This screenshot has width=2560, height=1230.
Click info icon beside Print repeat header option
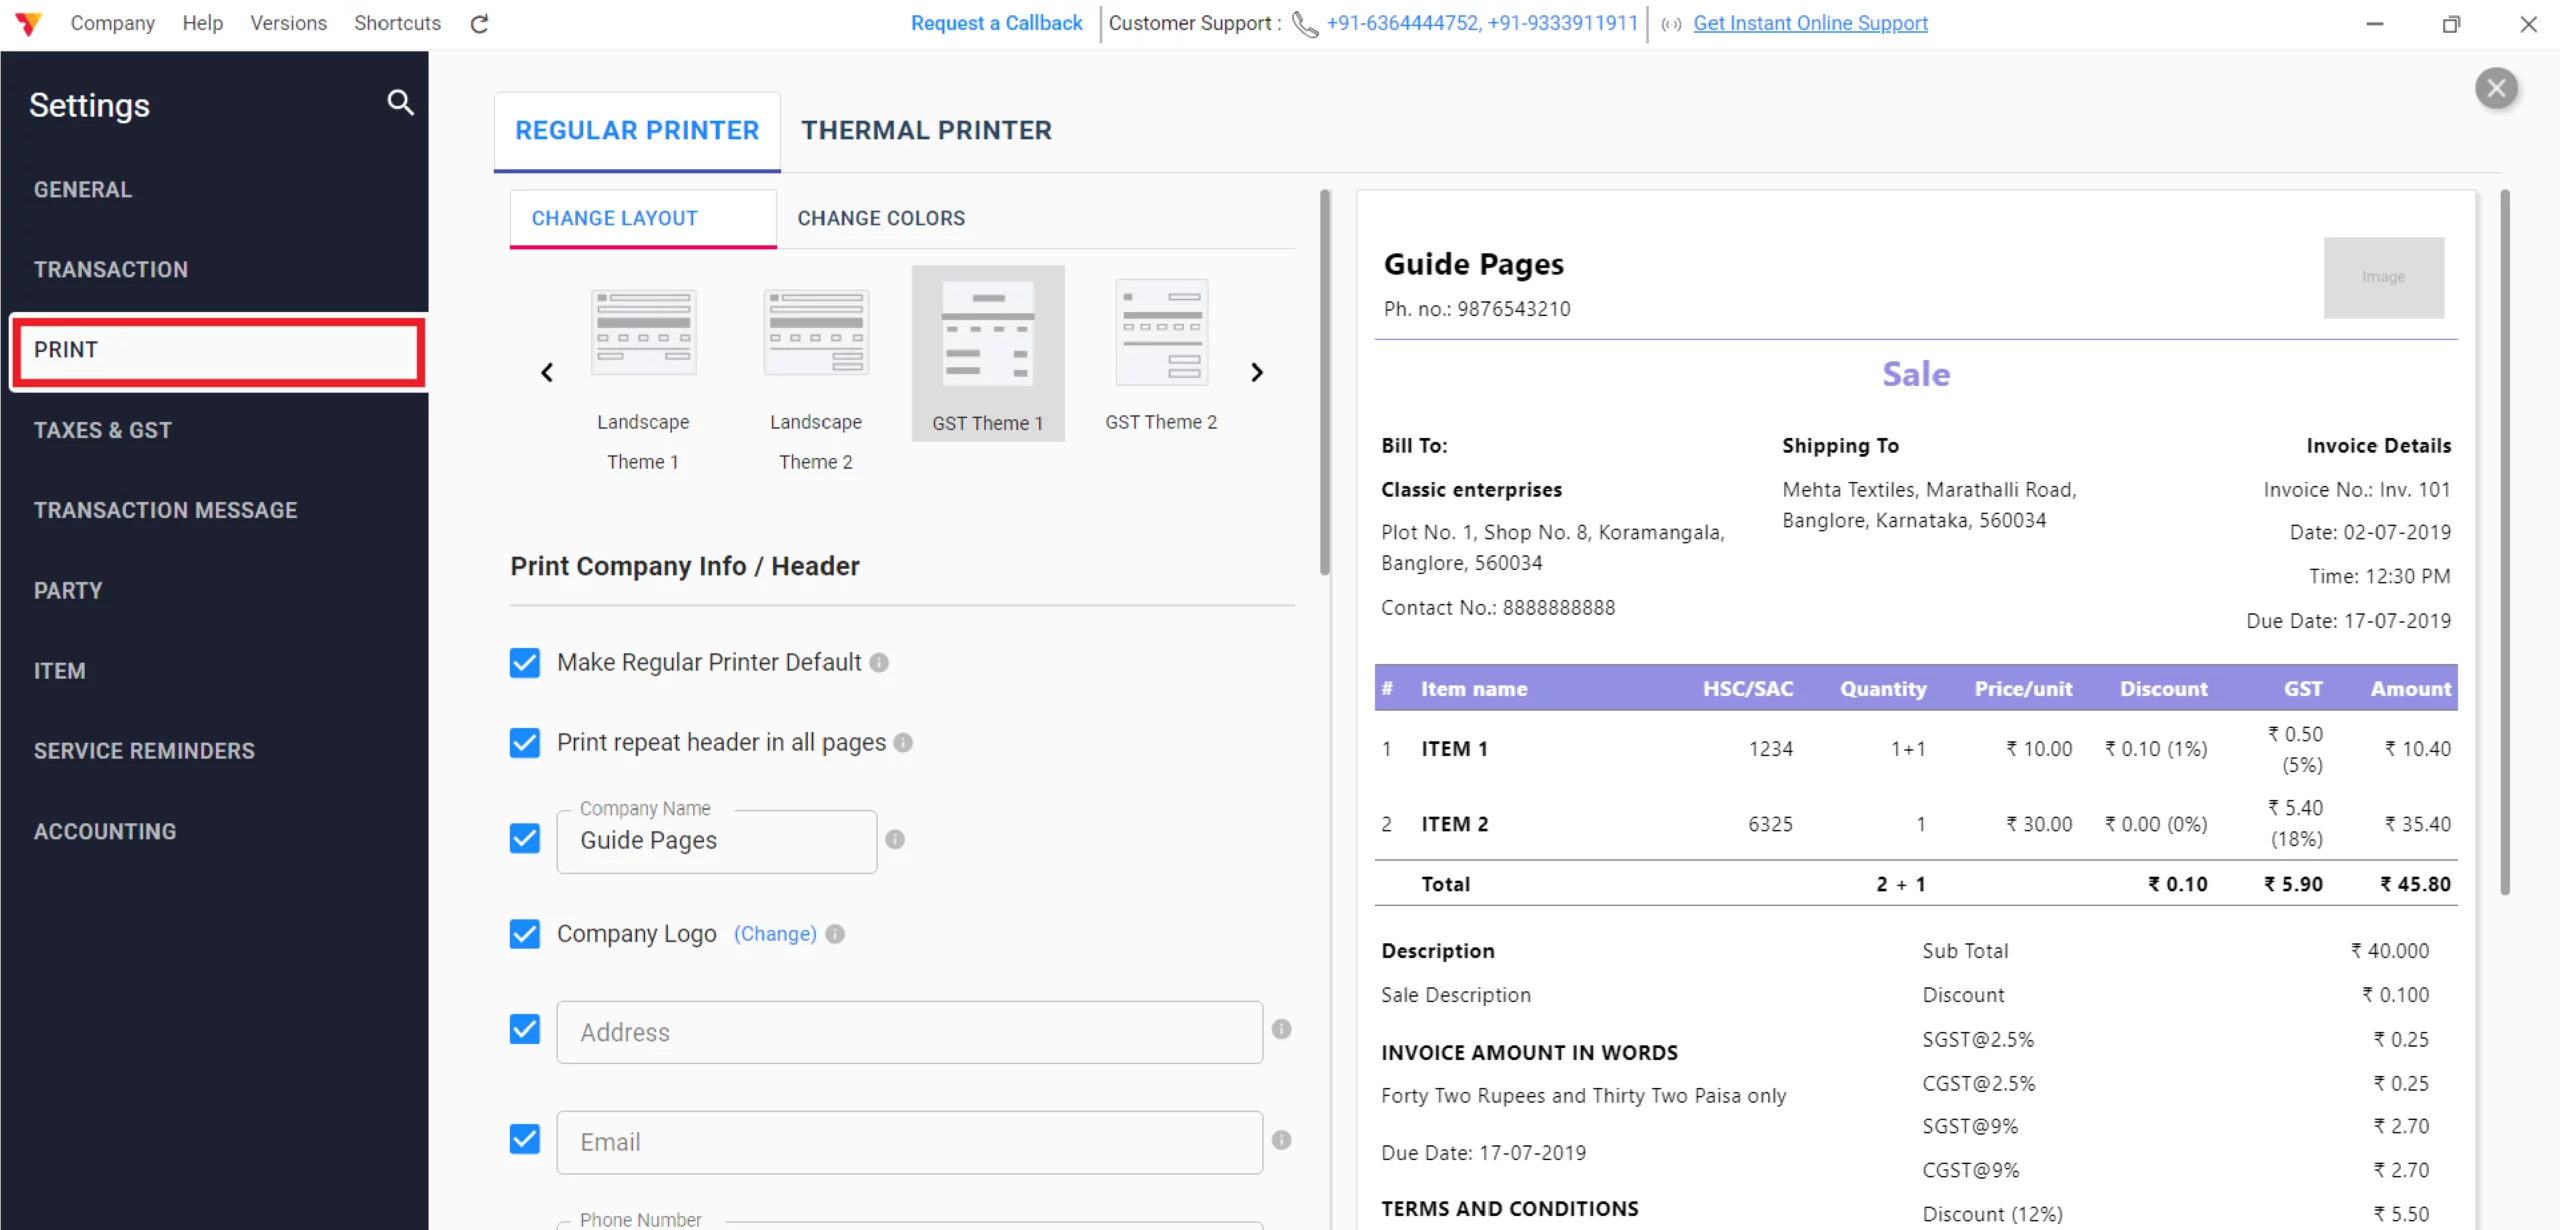903,743
